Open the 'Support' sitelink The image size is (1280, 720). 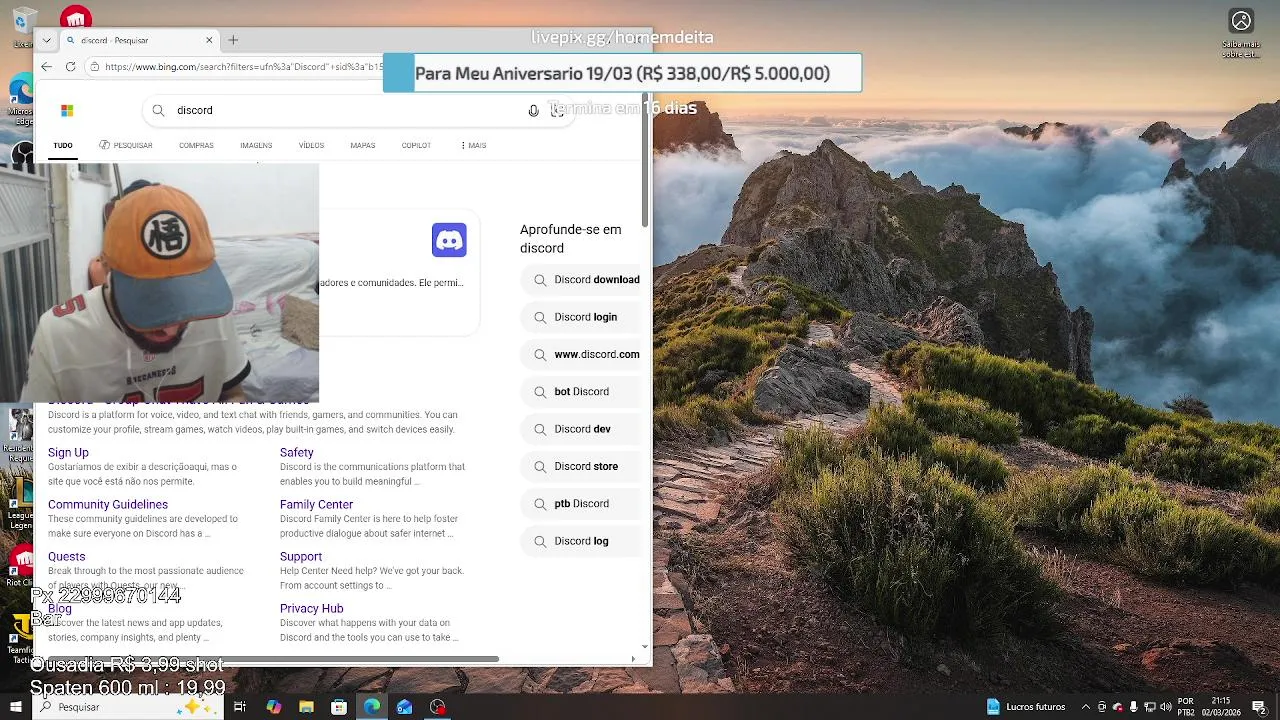(x=301, y=557)
